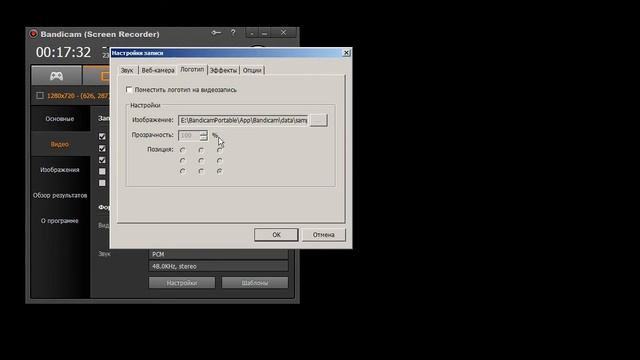Viewport: 640px width, 360px height.
Task: Confirm the dialog with OK
Action: (276, 235)
